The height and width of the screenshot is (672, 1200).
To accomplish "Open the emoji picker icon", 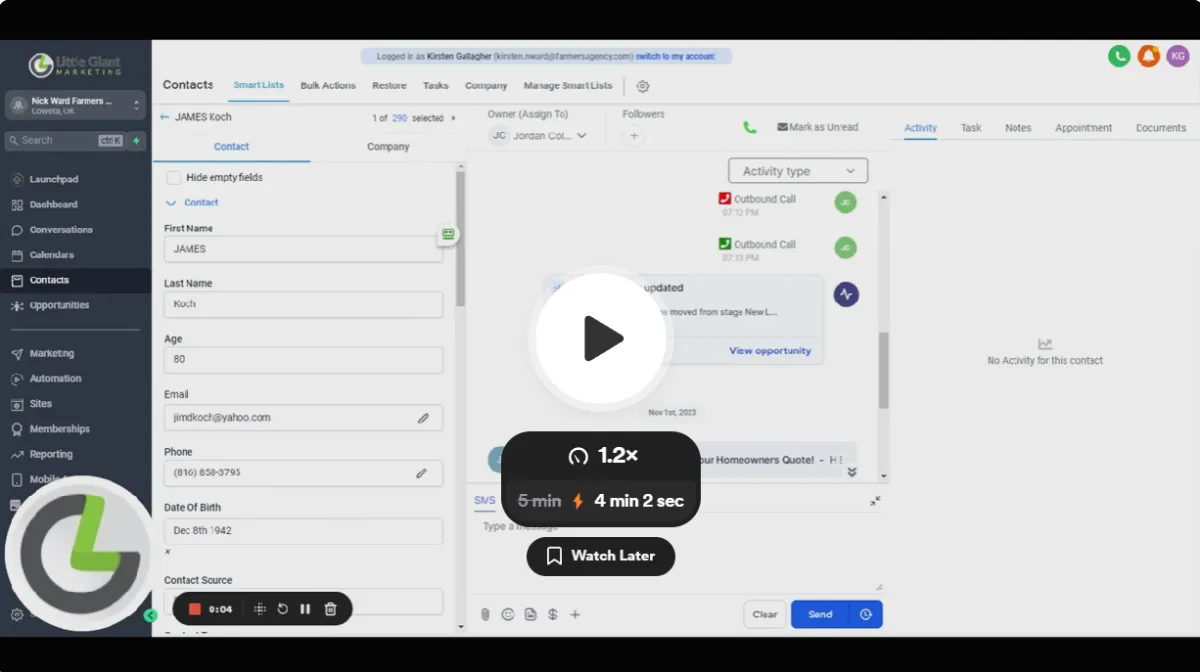I will click(x=508, y=614).
